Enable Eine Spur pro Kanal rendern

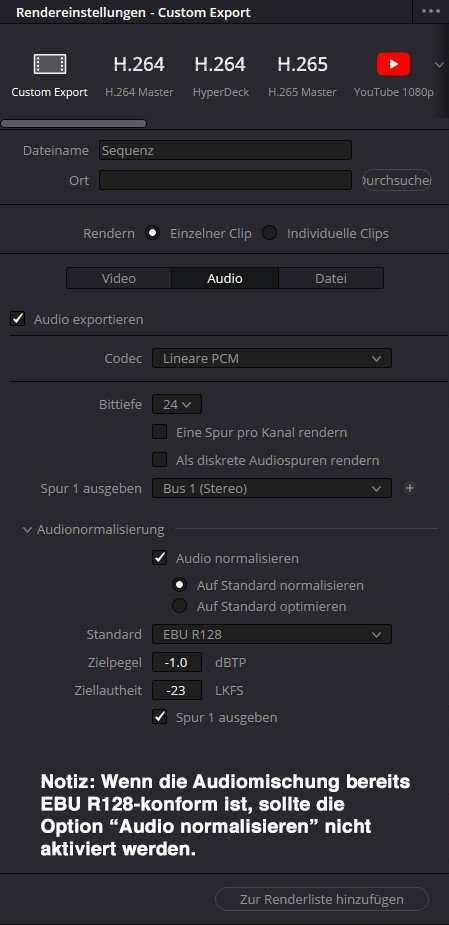159,432
